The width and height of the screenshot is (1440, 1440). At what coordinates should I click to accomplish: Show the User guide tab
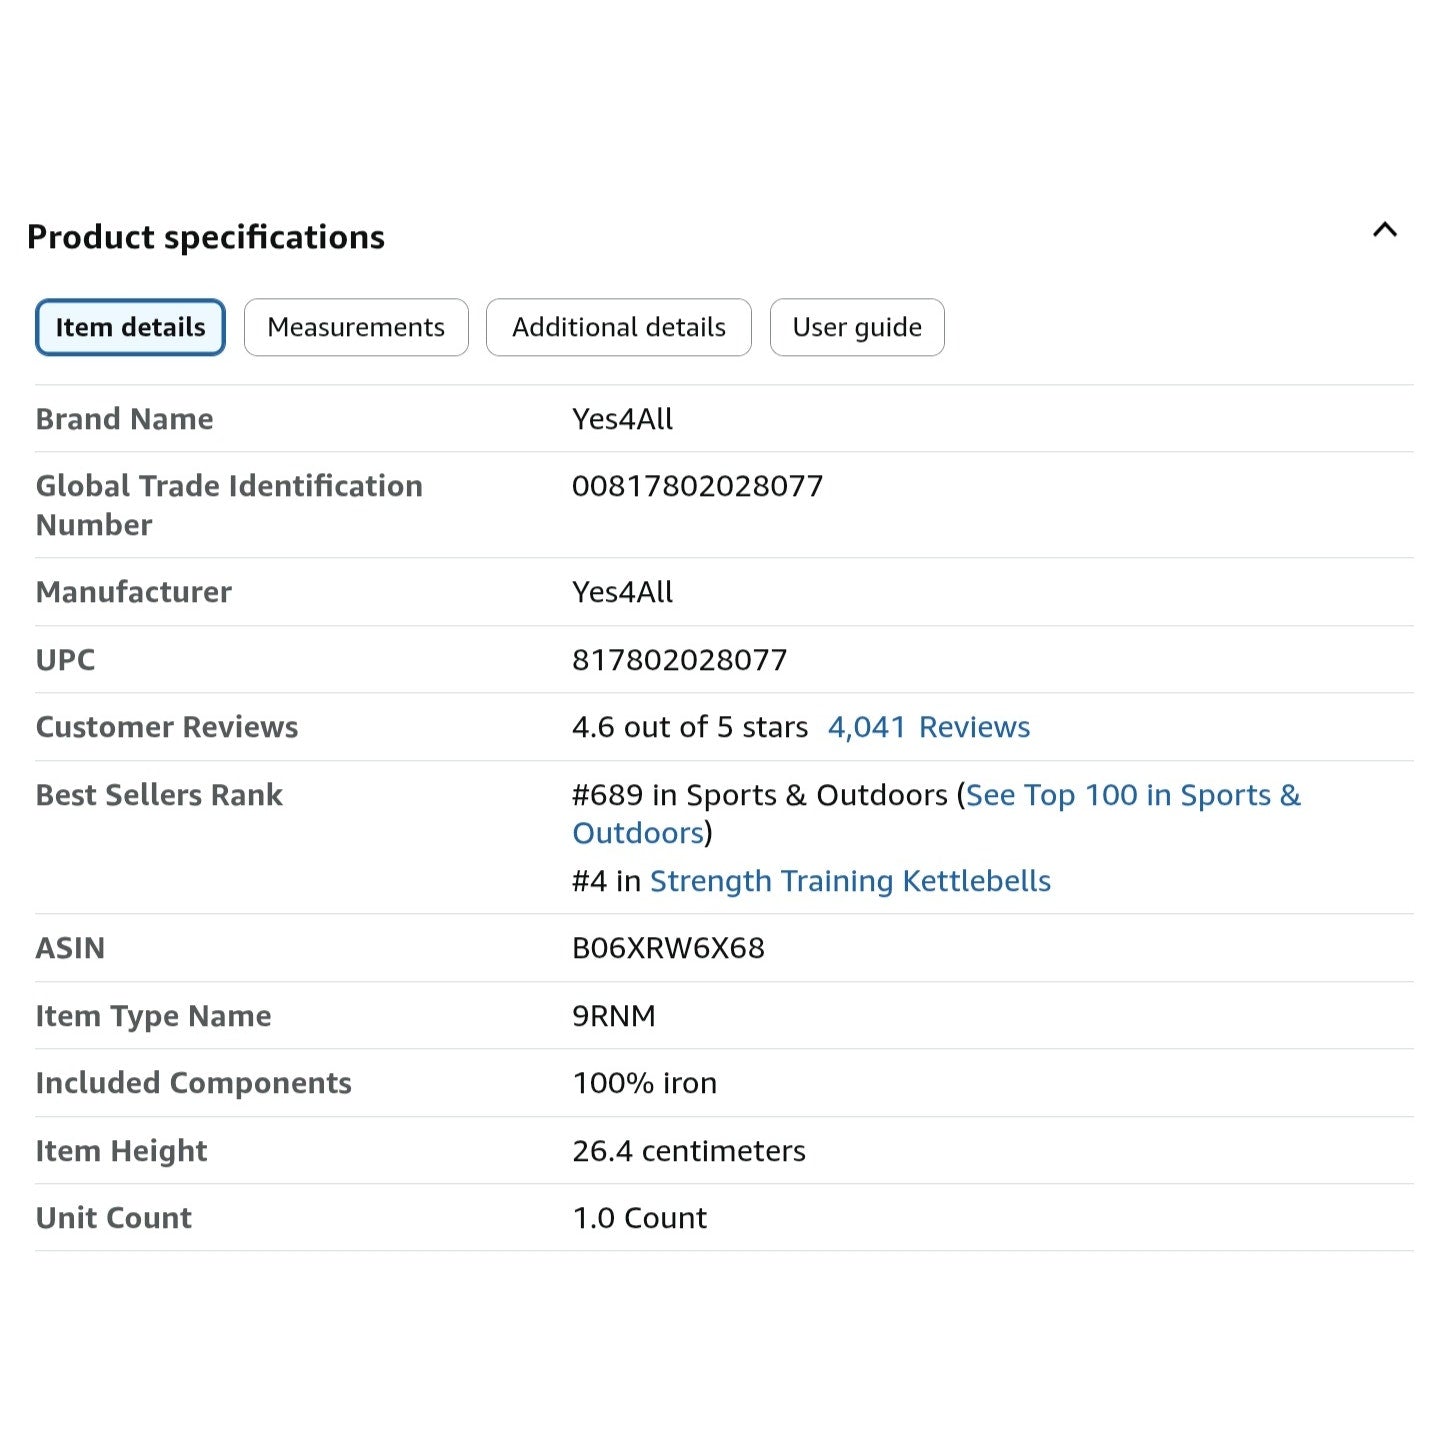tap(857, 327)
